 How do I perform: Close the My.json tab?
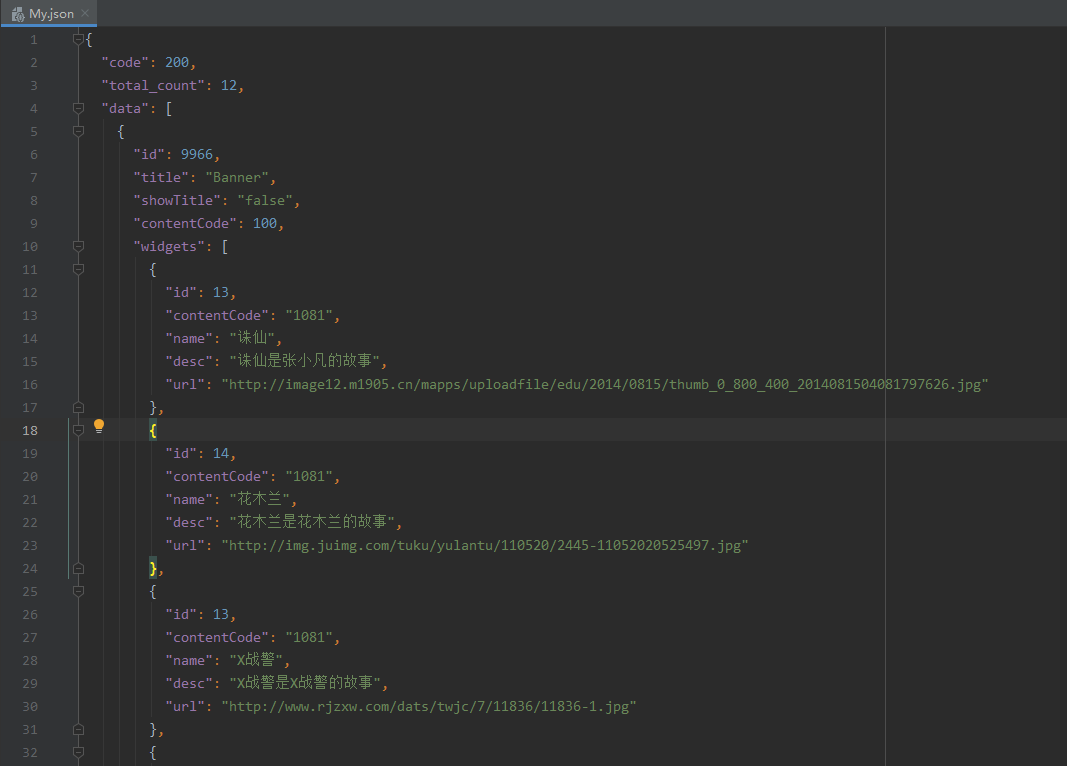click(x=85, y=13)
